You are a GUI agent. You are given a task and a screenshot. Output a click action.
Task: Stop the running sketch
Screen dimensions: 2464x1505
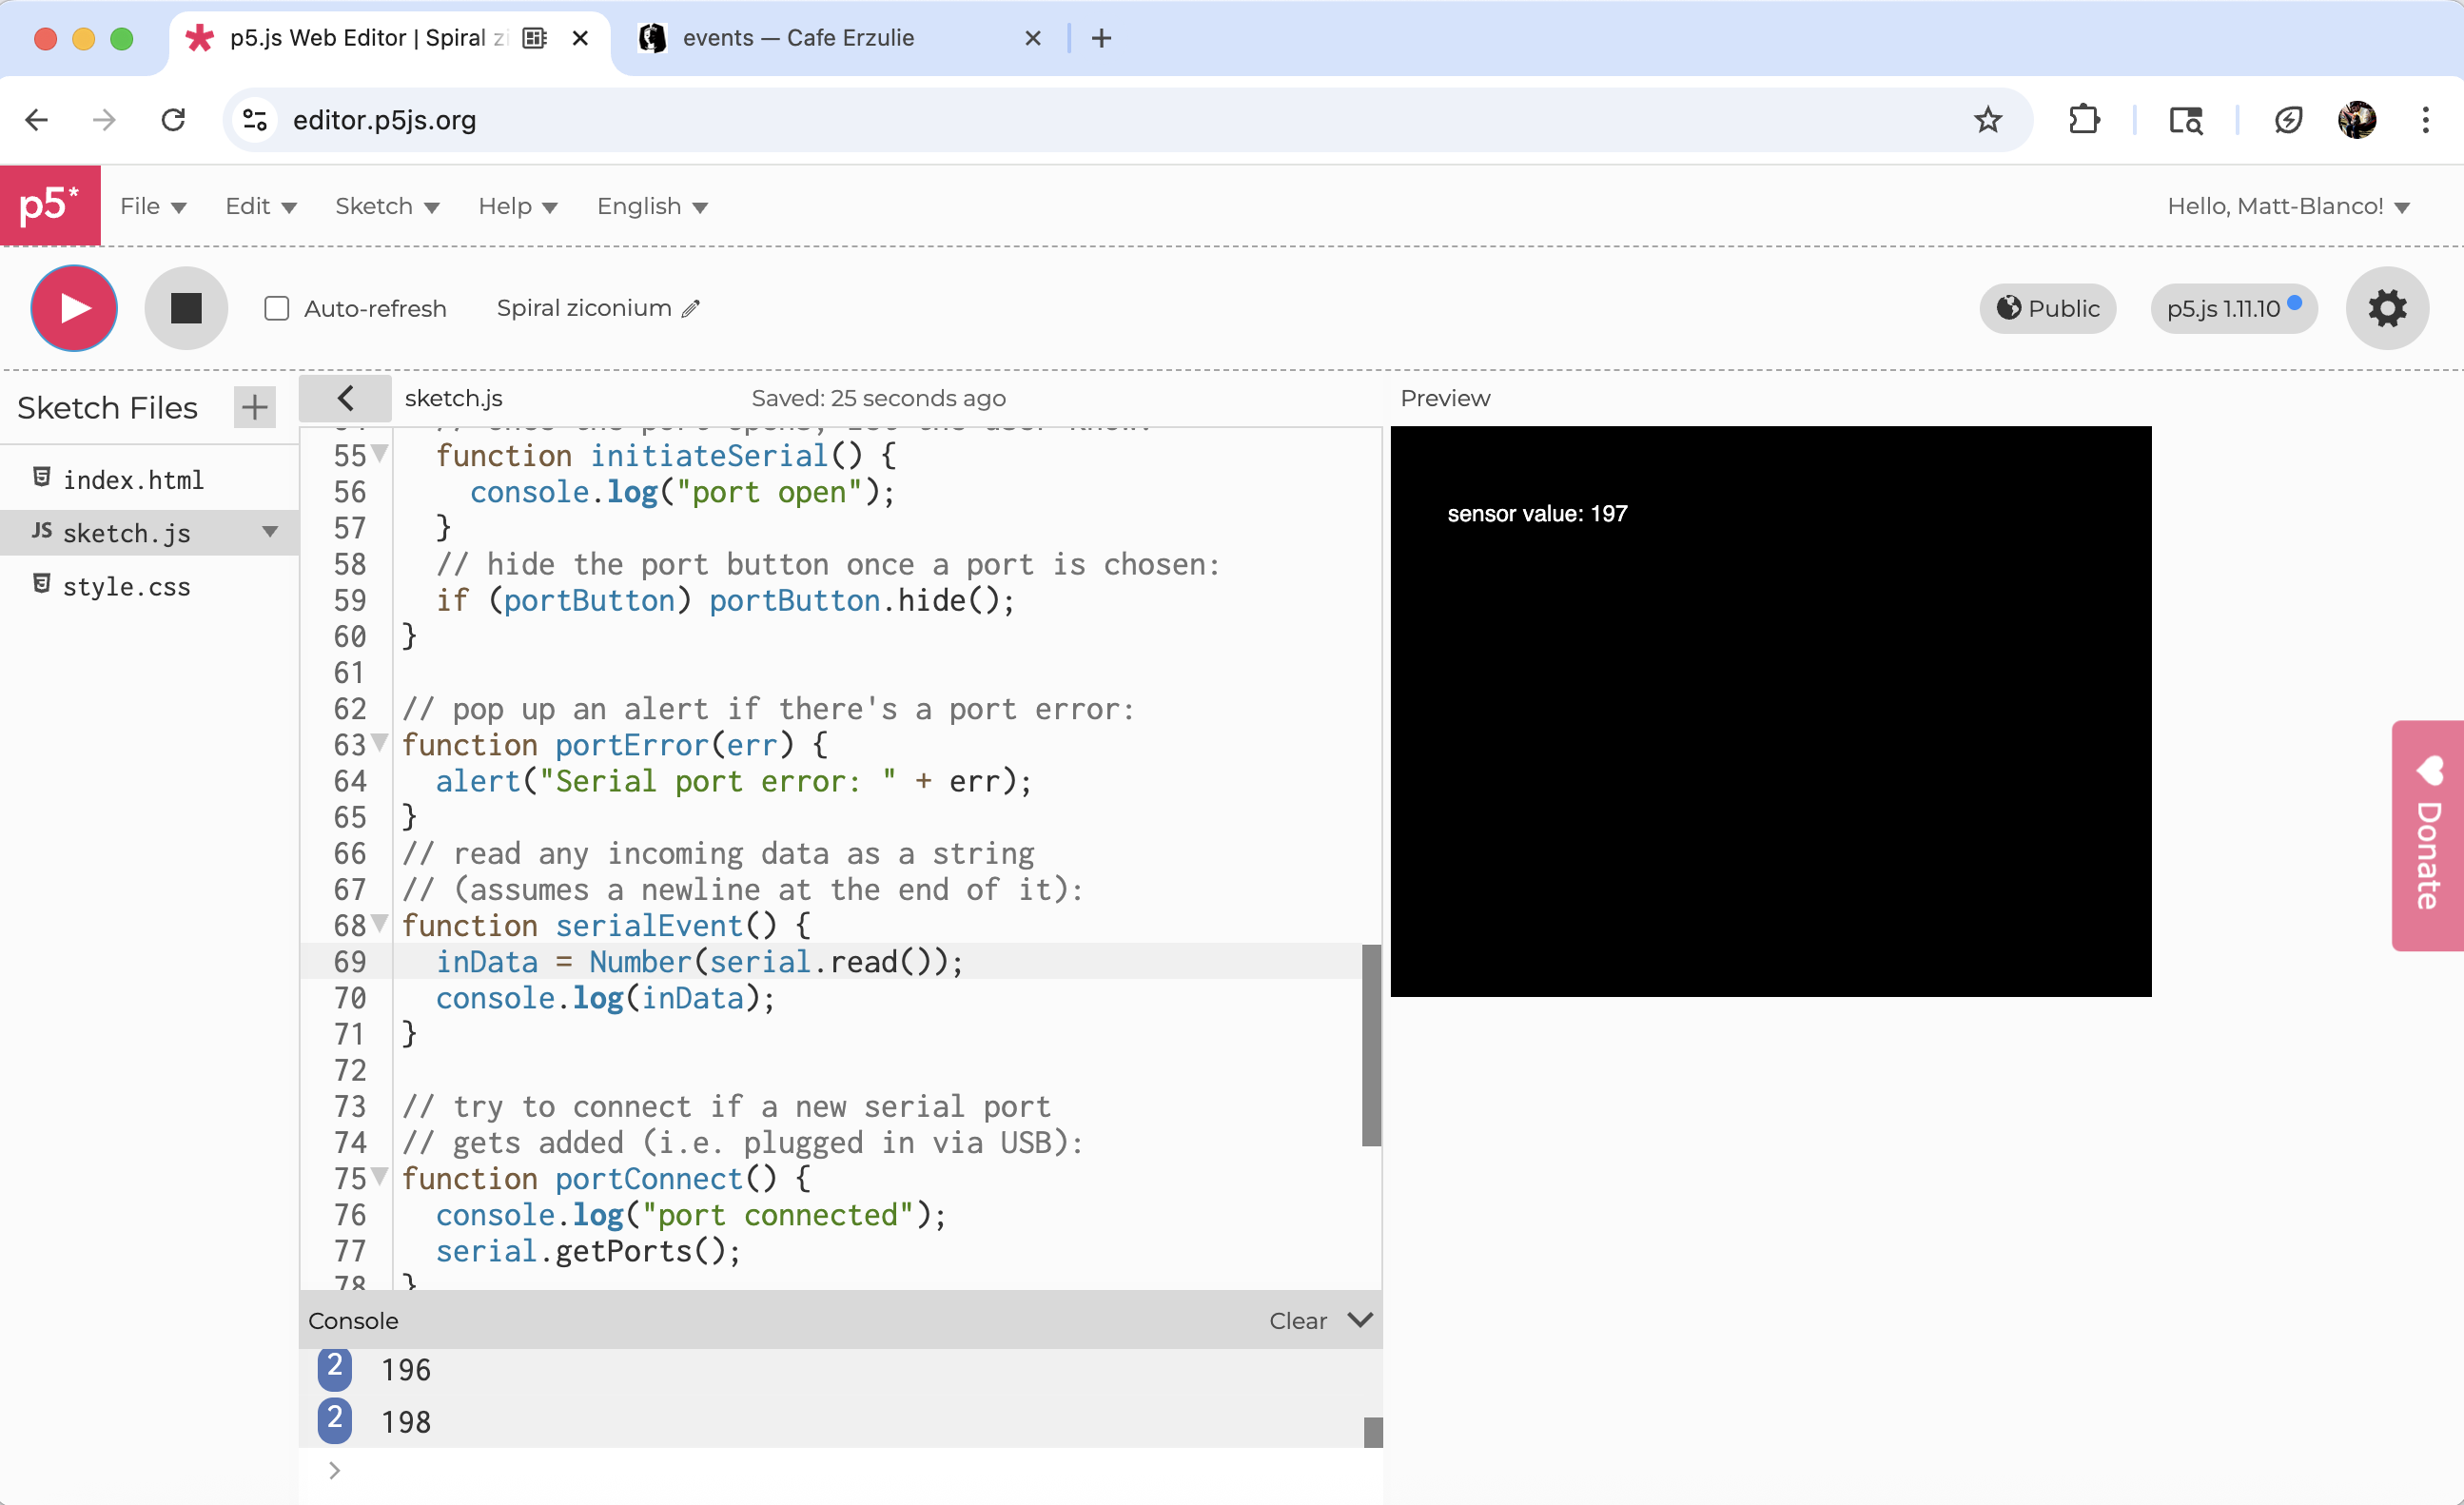[x=186, y=308]
